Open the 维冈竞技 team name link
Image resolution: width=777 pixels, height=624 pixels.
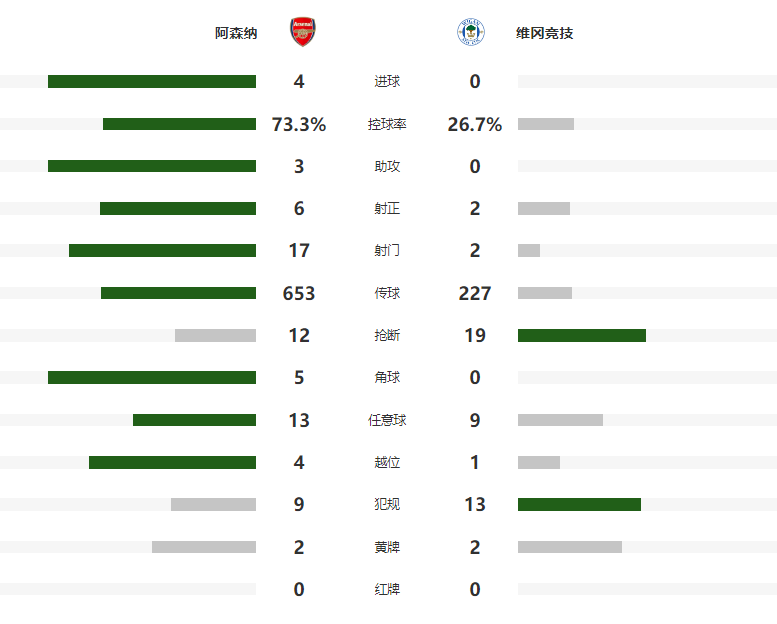pyautogui.click(x=545, y=33)
